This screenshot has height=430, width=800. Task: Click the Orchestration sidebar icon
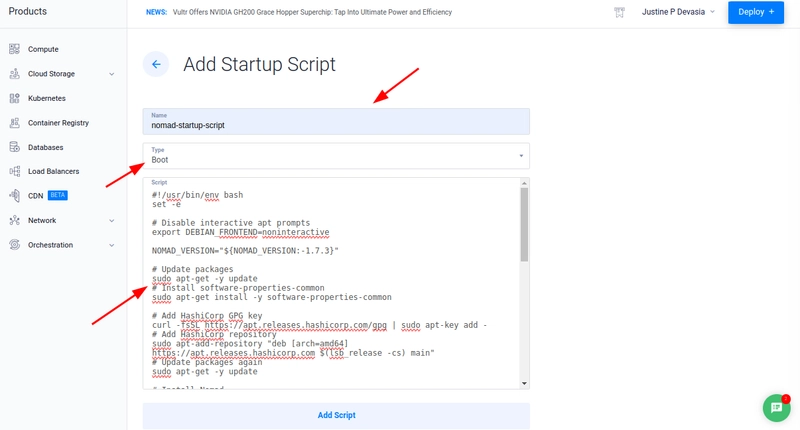[14, 245]
